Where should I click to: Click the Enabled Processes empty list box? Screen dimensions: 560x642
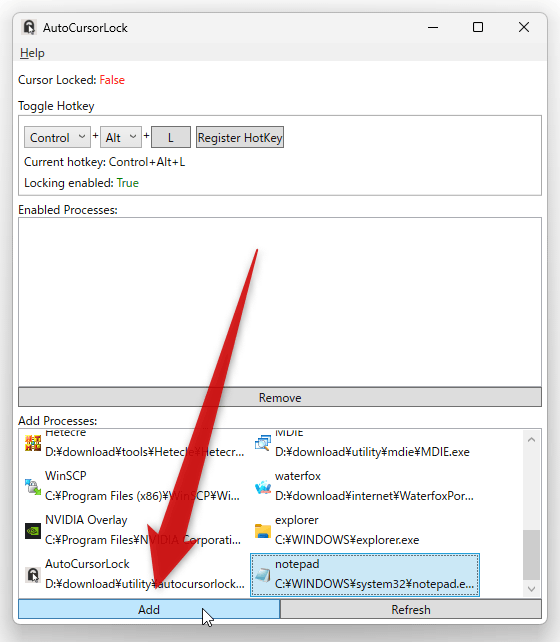pyautogui.click(x=280, y=302)
